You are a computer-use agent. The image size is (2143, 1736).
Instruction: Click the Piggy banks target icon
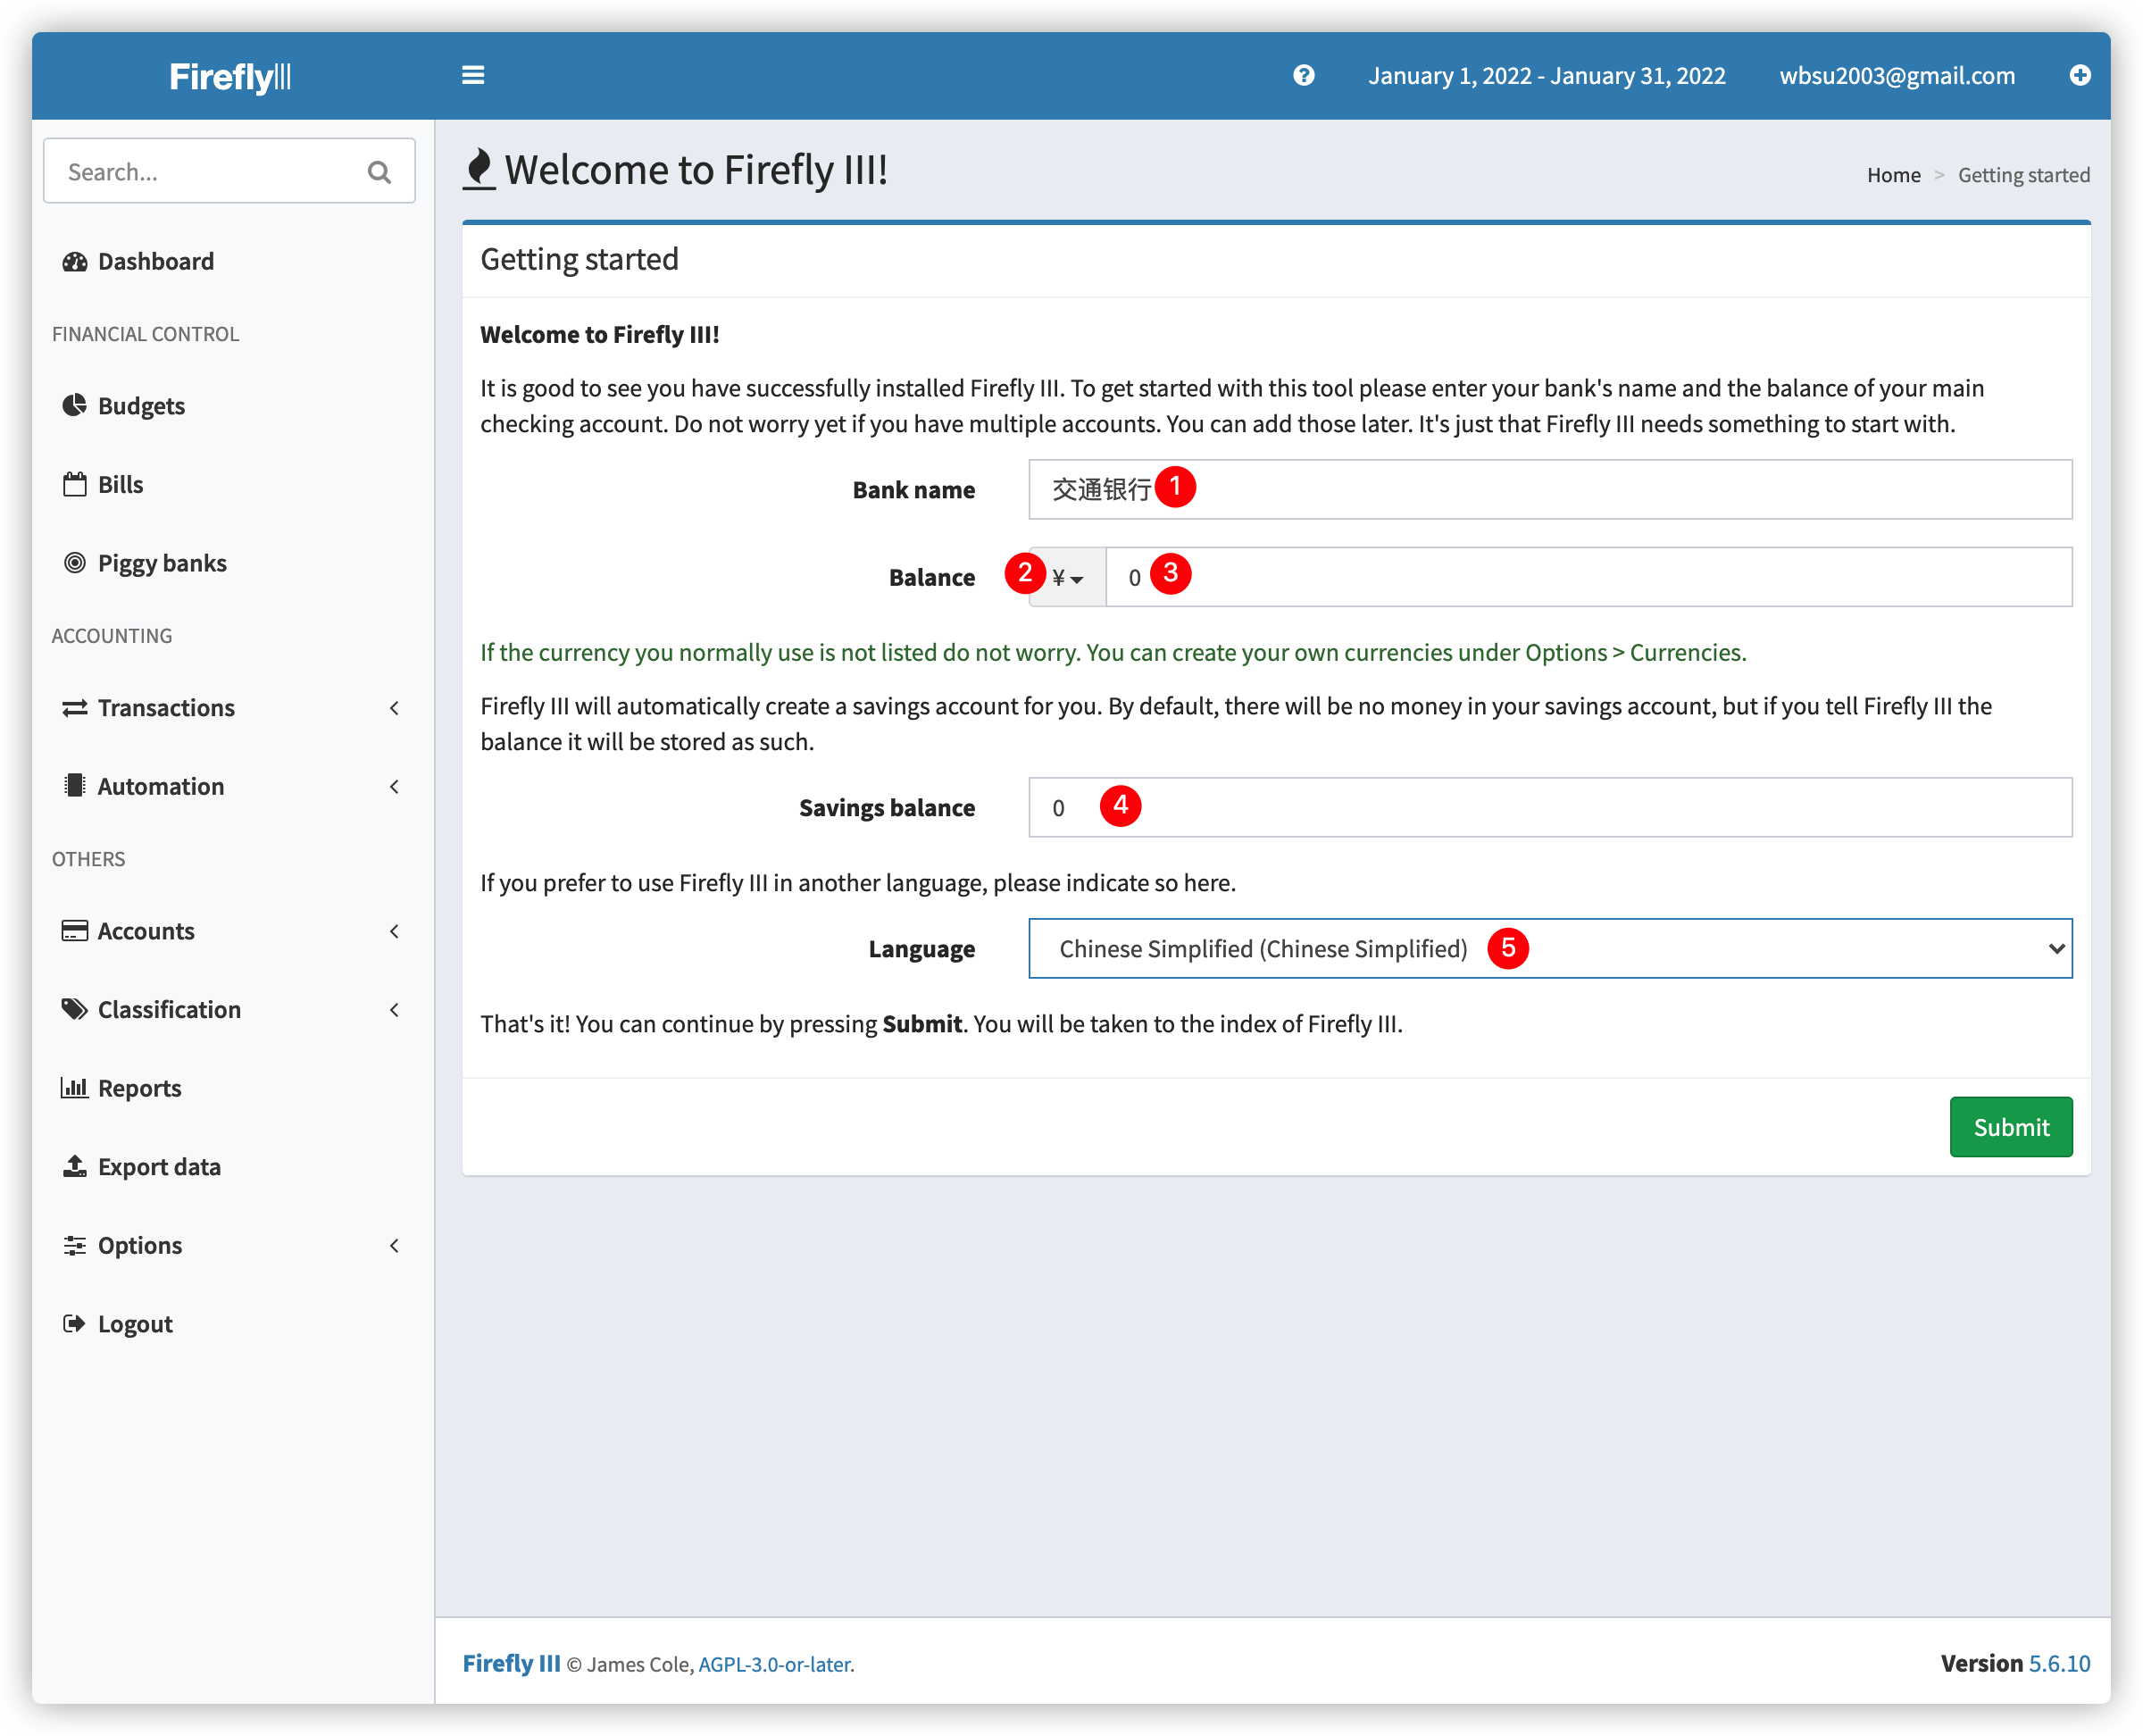tap(75, 563)
